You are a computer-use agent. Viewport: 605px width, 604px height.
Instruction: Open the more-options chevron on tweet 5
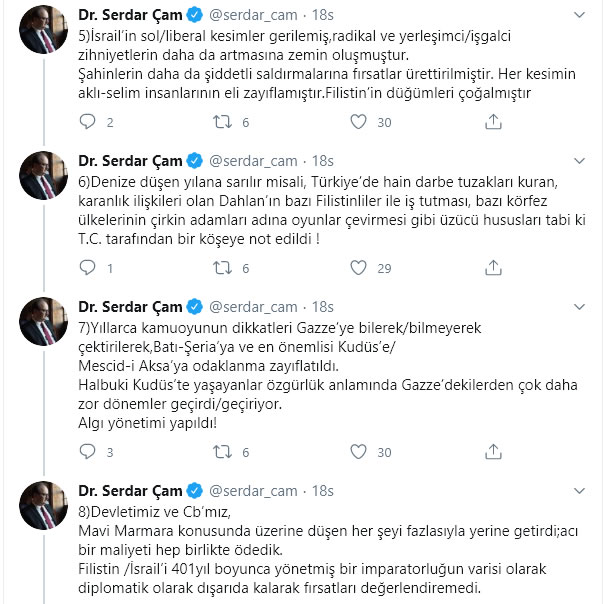pos(582,15)
